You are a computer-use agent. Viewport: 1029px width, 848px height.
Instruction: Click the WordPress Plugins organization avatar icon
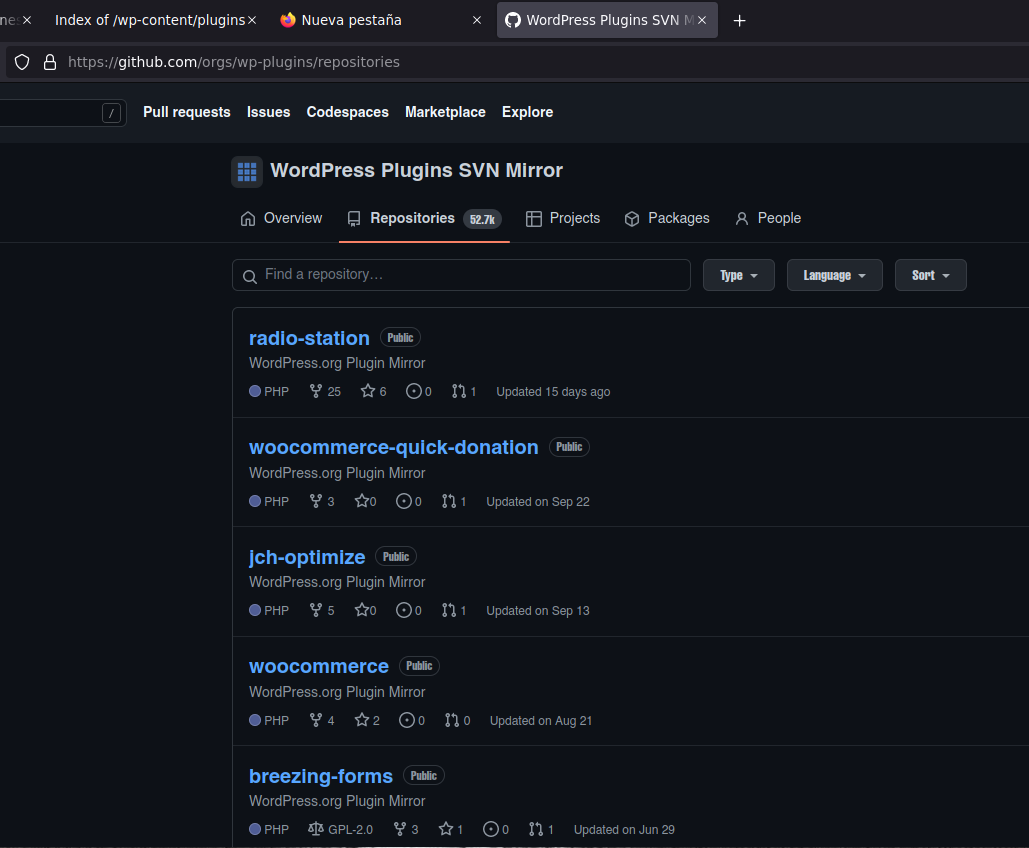pos(247,171)
